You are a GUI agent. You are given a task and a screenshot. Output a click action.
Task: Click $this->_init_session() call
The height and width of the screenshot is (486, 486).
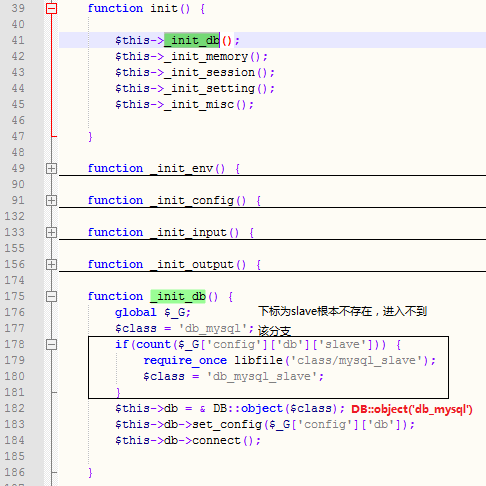(195, 72)
